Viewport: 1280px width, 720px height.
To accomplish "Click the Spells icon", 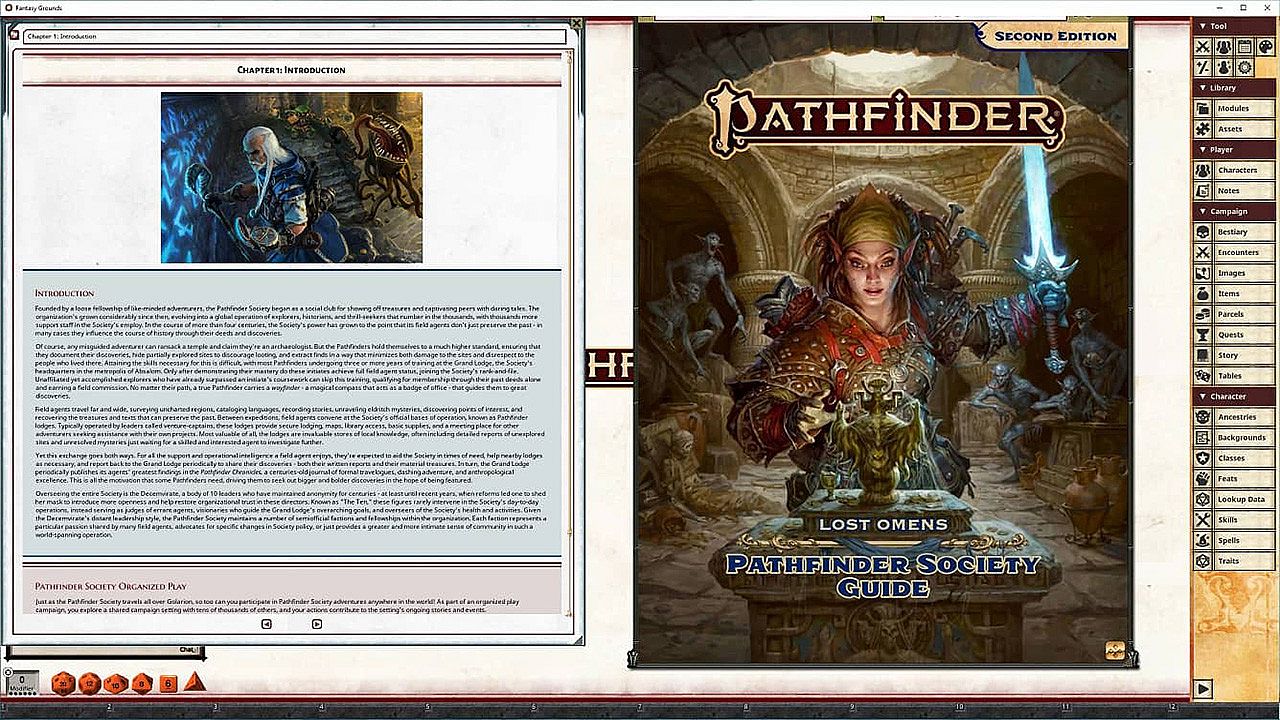I will click(x=1204, y=540).
